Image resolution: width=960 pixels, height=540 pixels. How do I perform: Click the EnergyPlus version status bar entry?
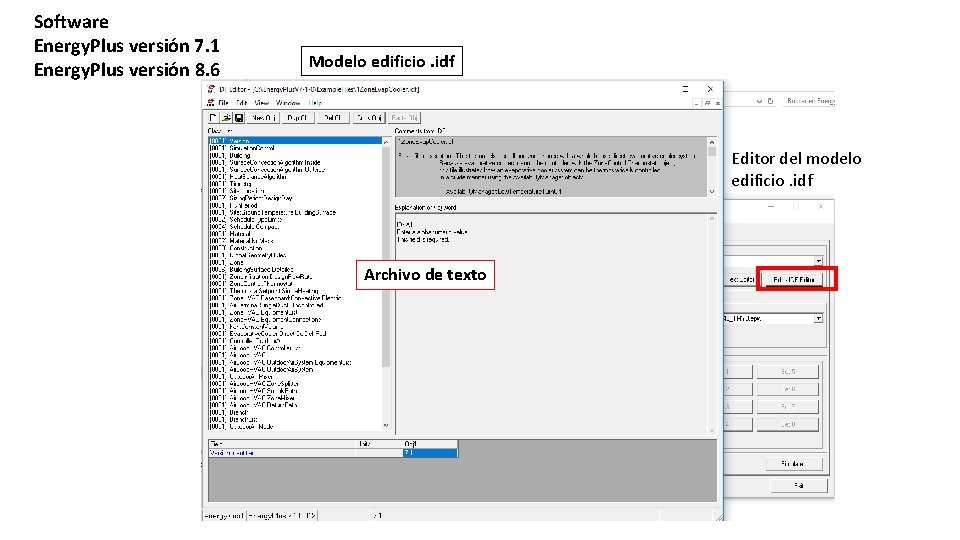pos(282,516)
